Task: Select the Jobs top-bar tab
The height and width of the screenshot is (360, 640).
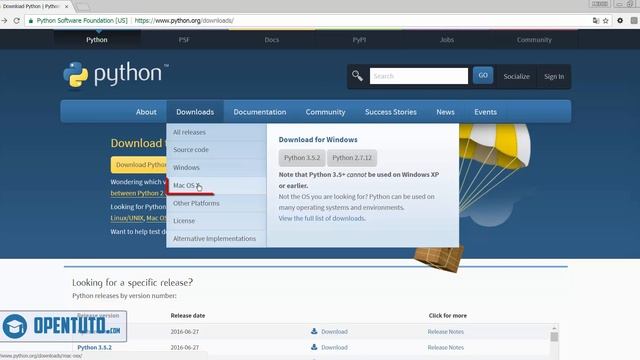Action: 447,40
